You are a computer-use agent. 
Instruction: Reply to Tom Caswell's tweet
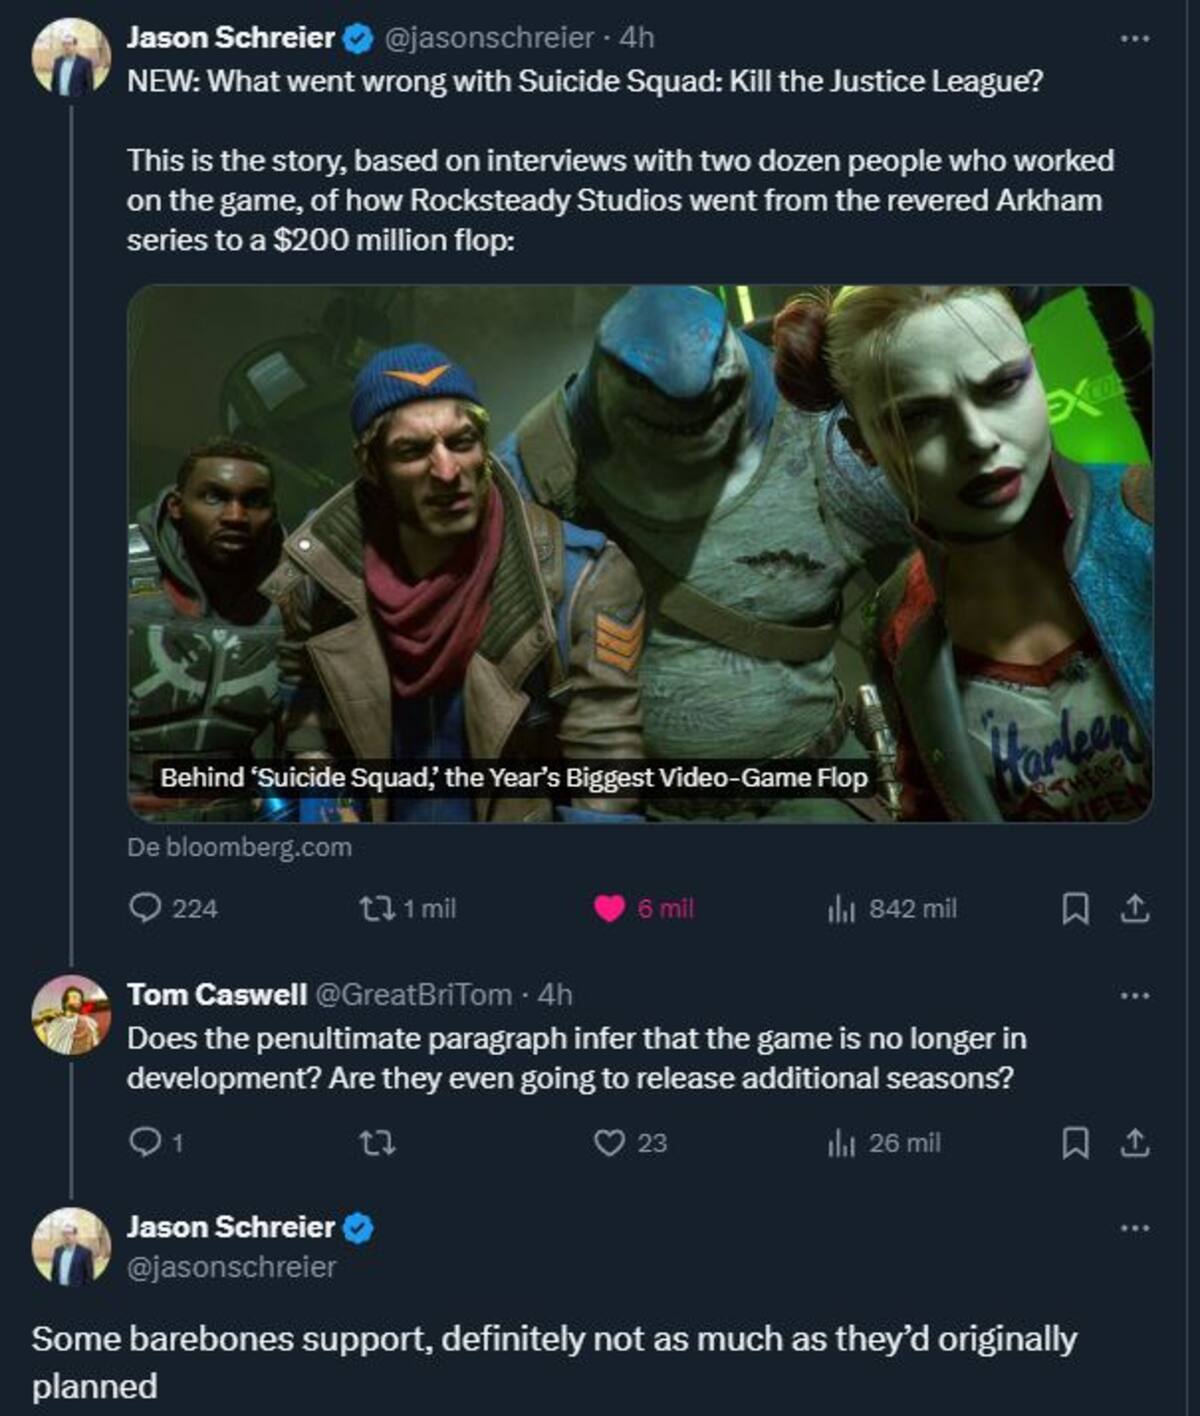[x=156, y=1142]
